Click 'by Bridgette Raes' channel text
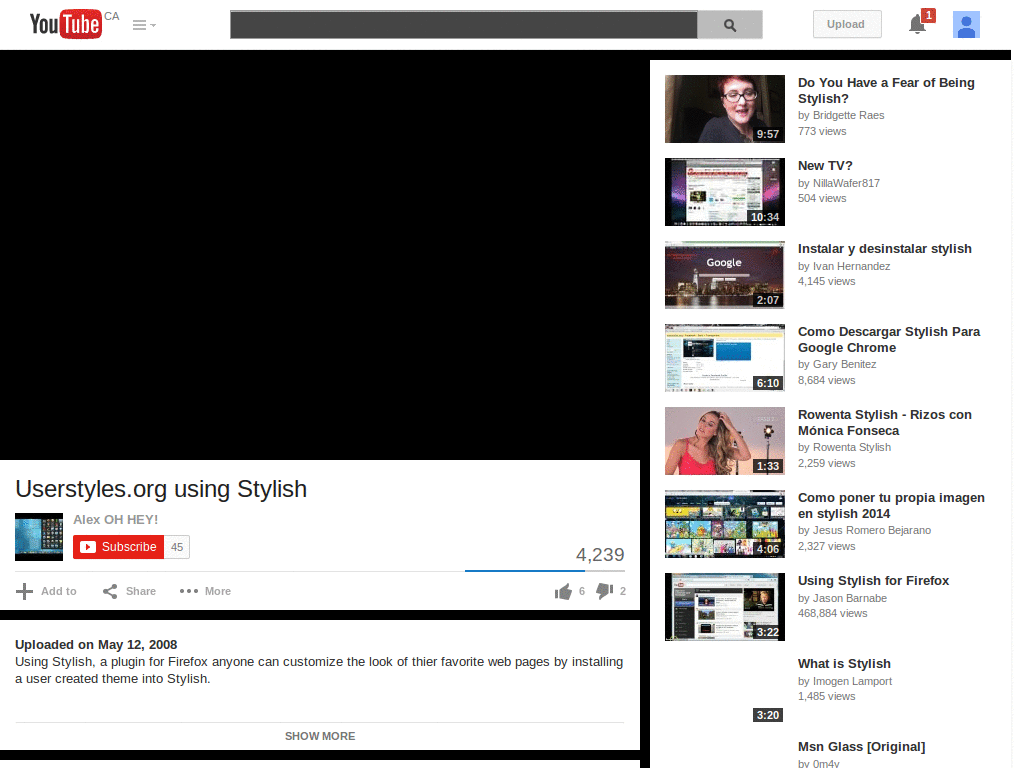The height and width of the screenshot is (768, 1024). click(x=841, y=115)
